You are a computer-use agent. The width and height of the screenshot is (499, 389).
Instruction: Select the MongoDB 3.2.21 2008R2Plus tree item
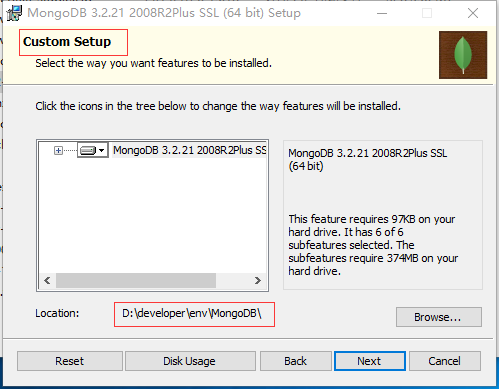coord(190,150)
